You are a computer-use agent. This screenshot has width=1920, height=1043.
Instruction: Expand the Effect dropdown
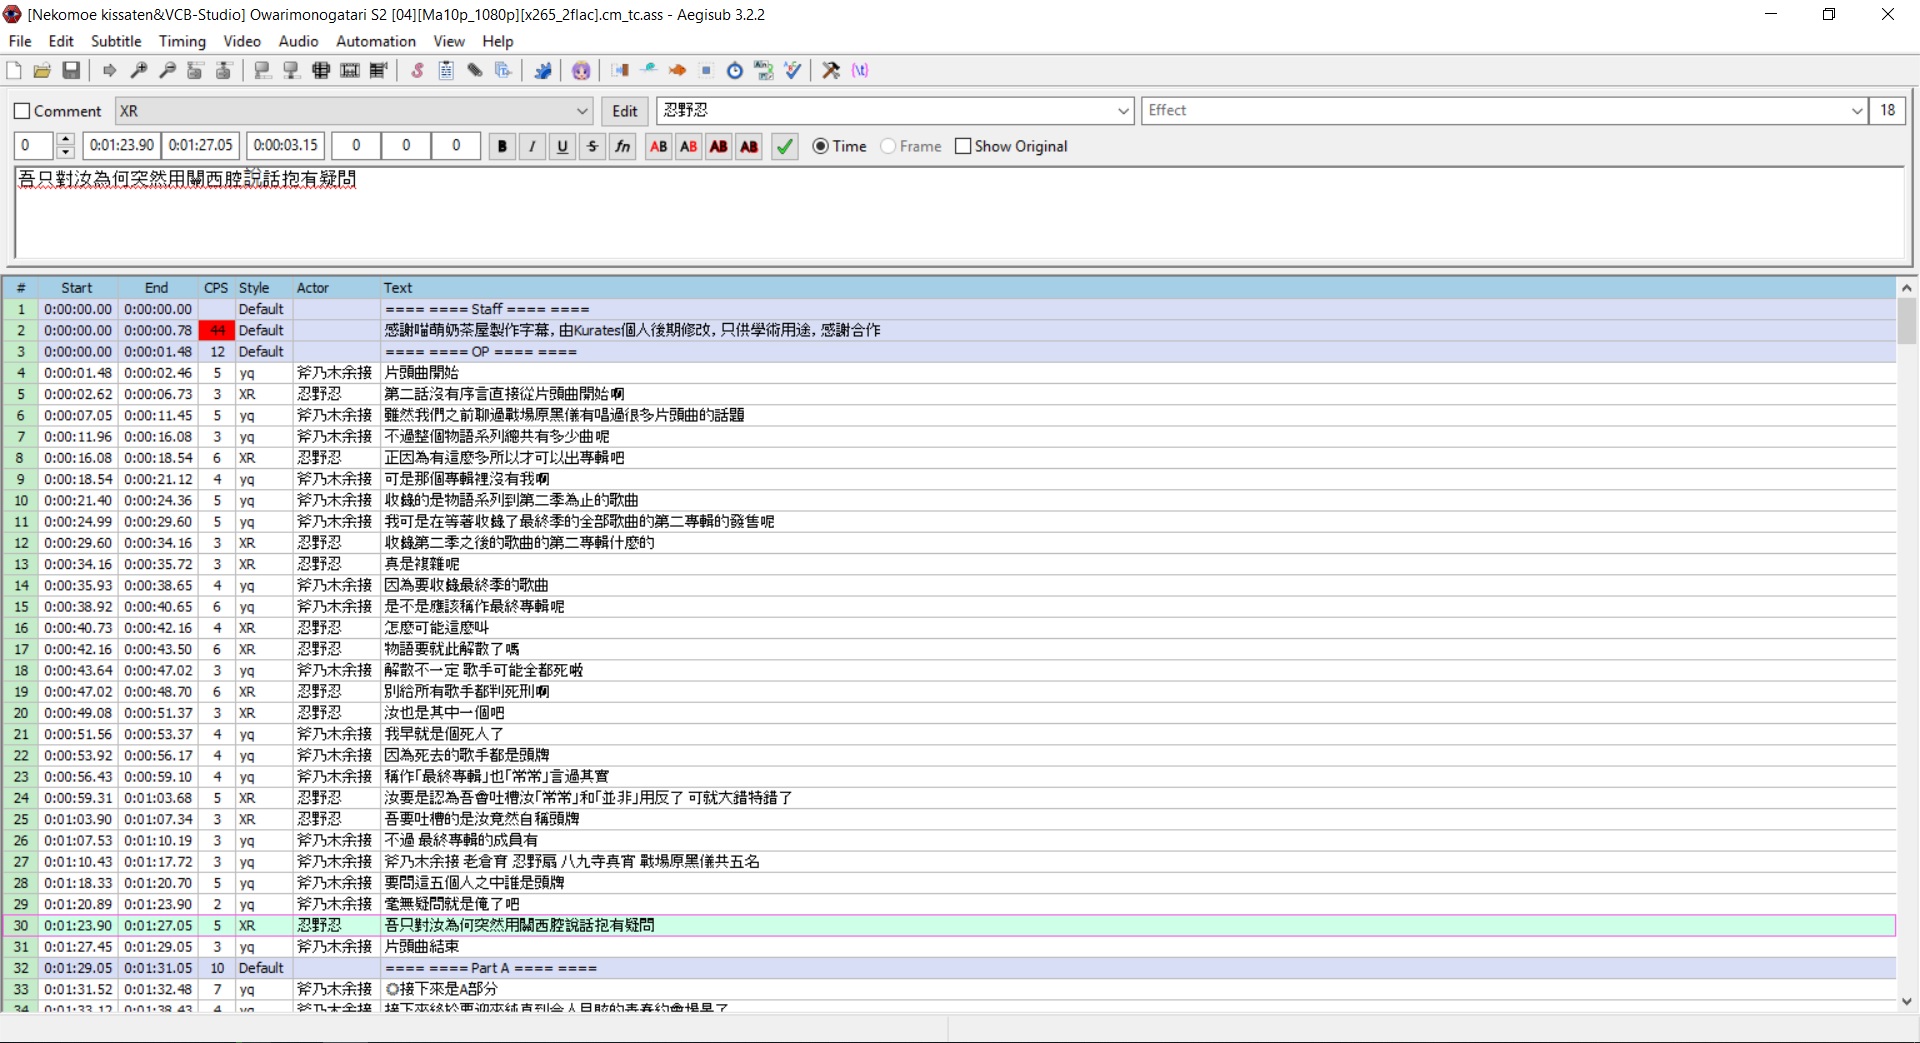(1856, 110)
